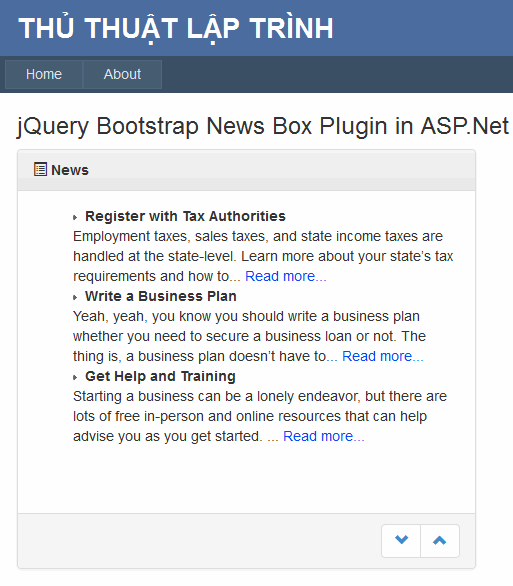Click the THỦ THUẬT LẬP TRÌNH site title
513x586 pixels.
point(176,28)
